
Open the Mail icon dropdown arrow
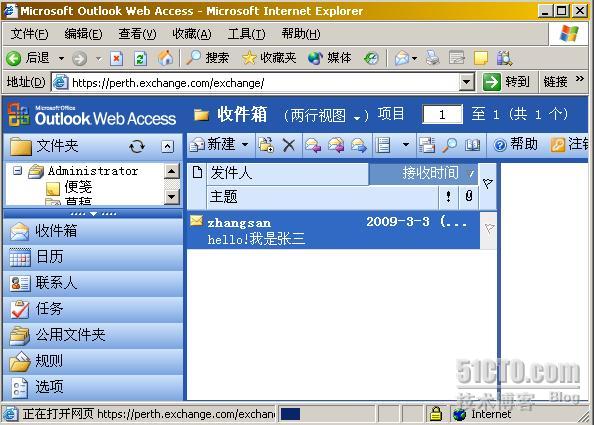414,59
